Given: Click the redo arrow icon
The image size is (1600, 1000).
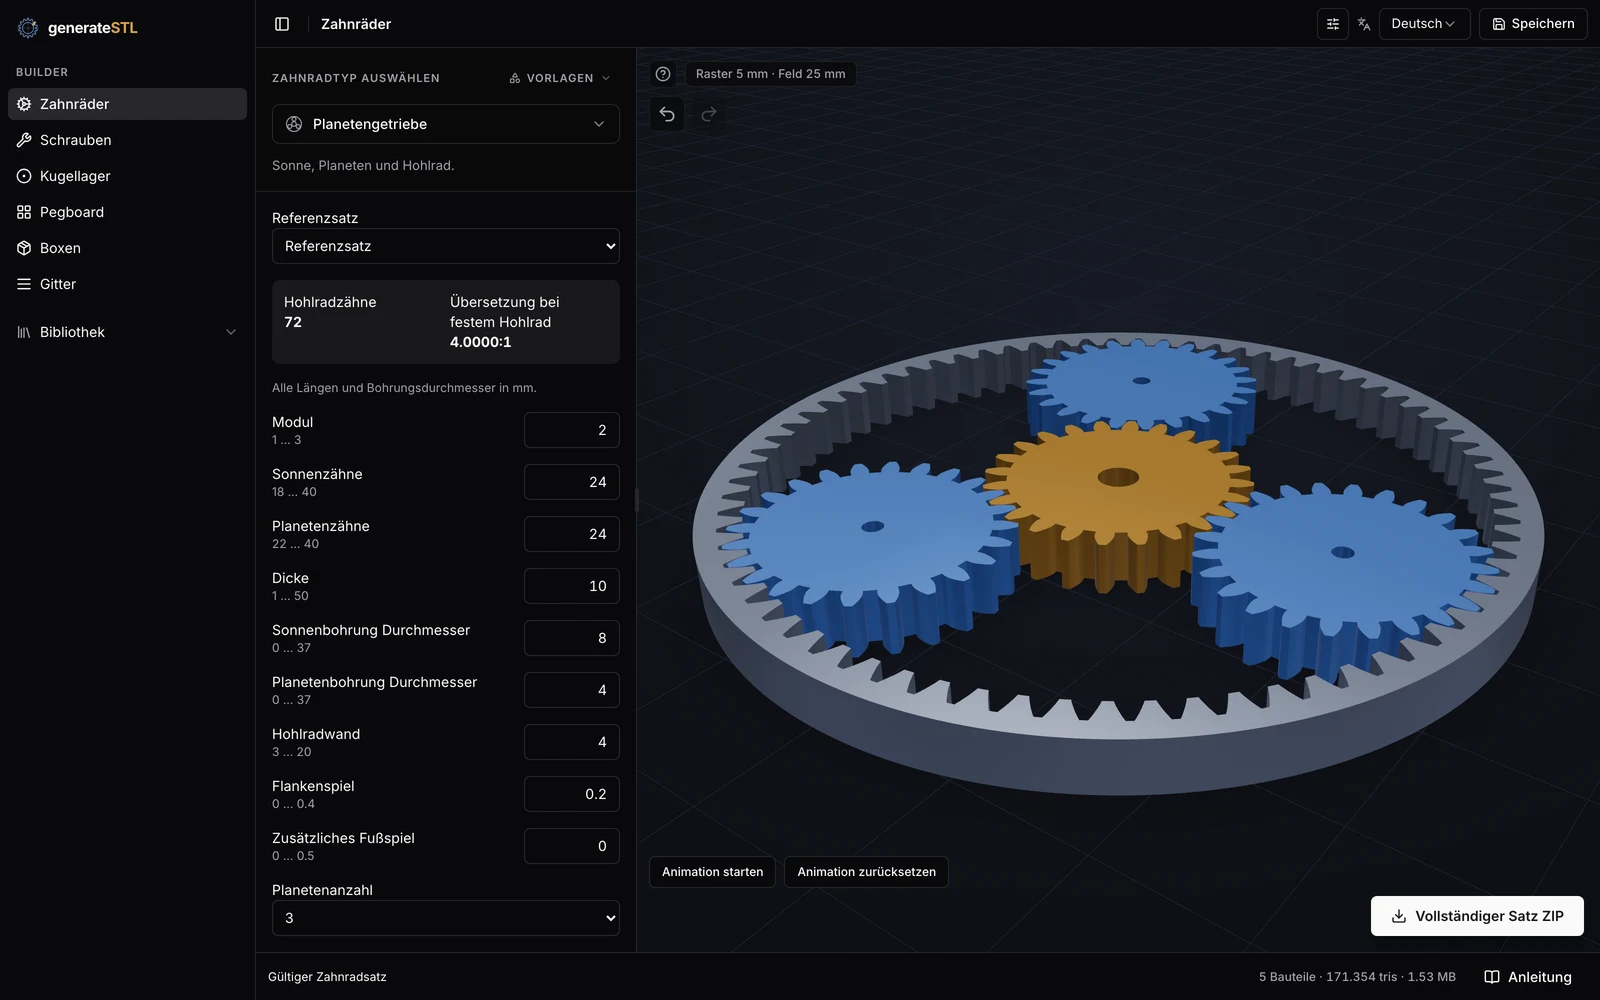Looking at the screenshot, I should (709, 114).
